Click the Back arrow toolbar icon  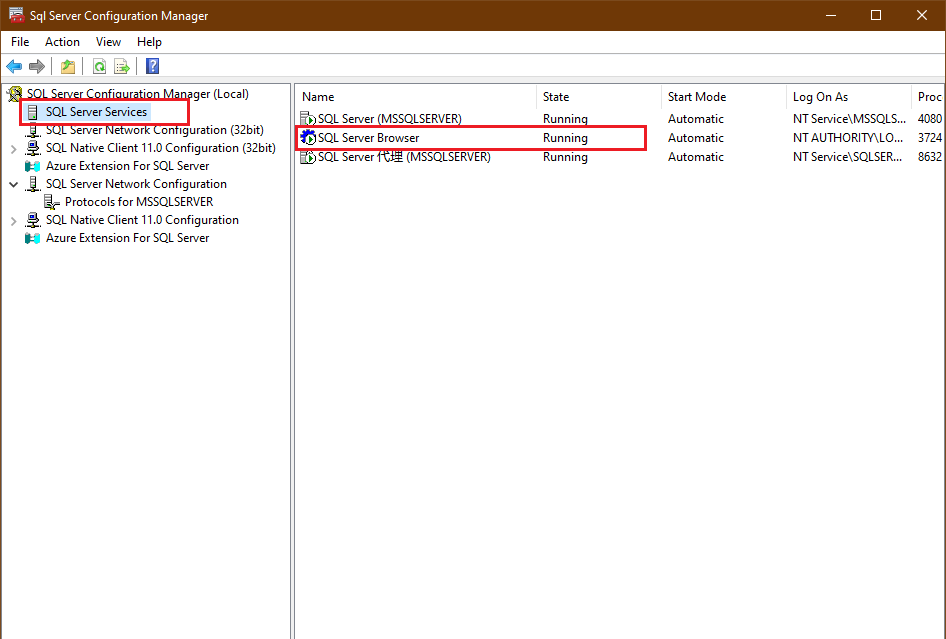14,66
